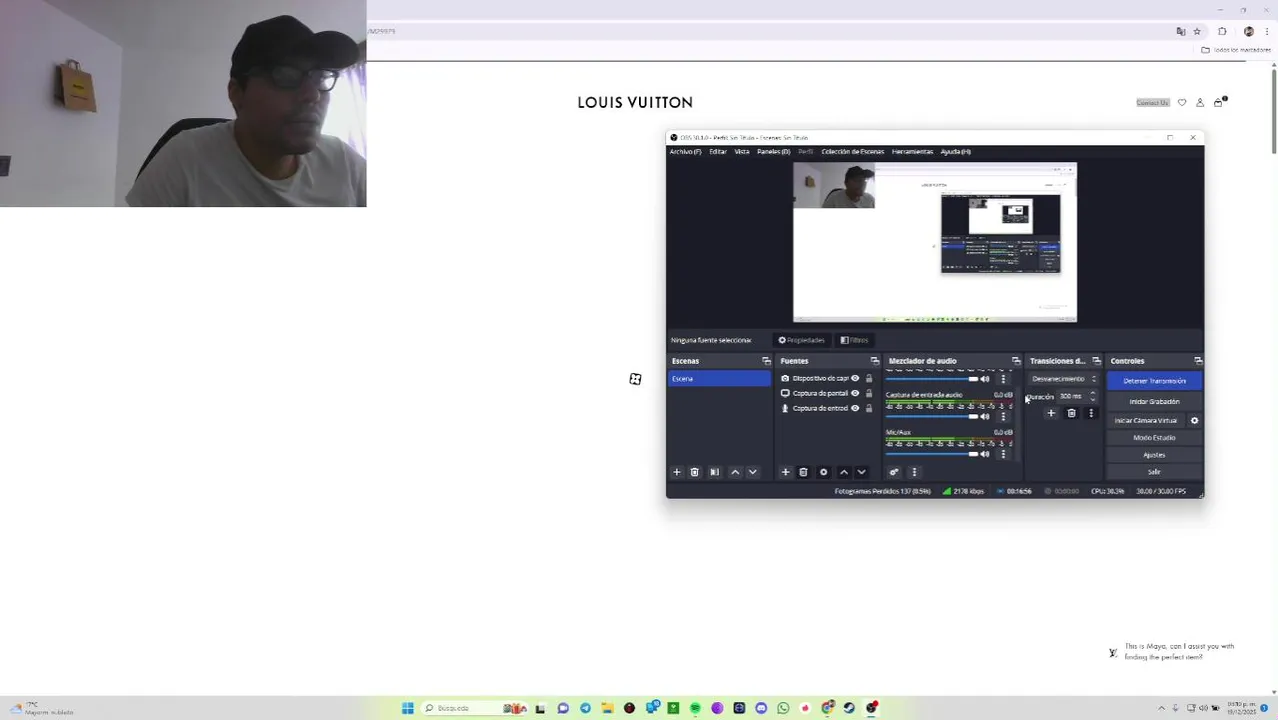Open Desvanecimiento transition dropdown
1278x720 pixels.
click(1064, 379)
